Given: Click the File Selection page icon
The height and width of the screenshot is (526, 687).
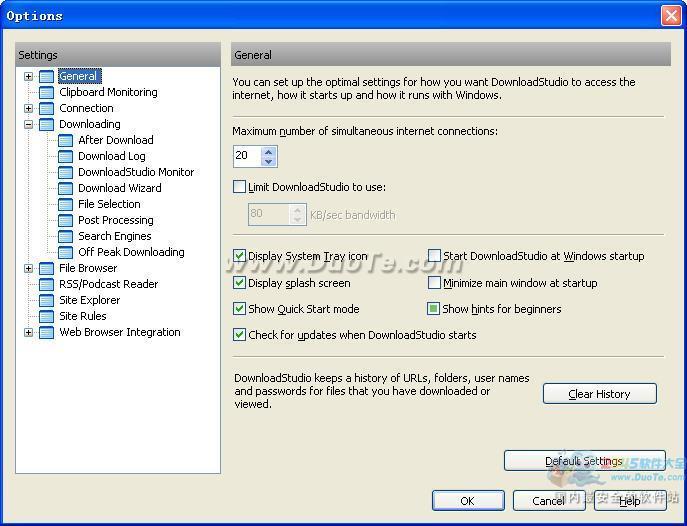Looking at the screenshot, I should click(x=66, y=205).
